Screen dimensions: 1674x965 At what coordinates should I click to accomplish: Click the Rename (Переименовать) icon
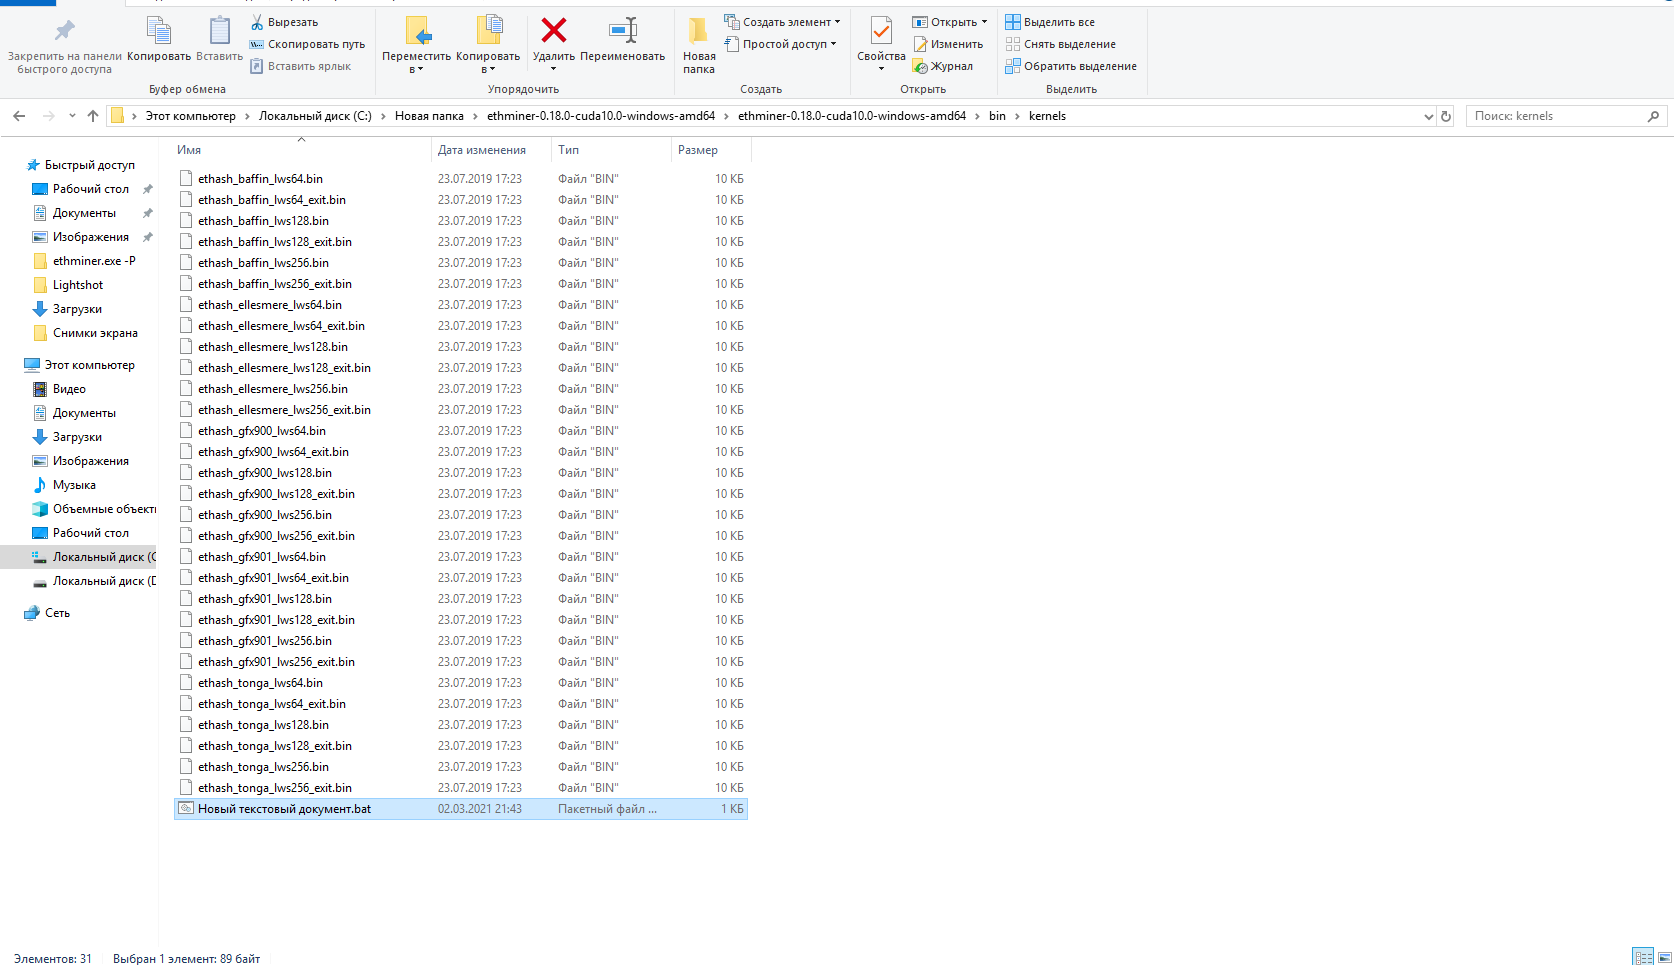[x=623, y=31]
